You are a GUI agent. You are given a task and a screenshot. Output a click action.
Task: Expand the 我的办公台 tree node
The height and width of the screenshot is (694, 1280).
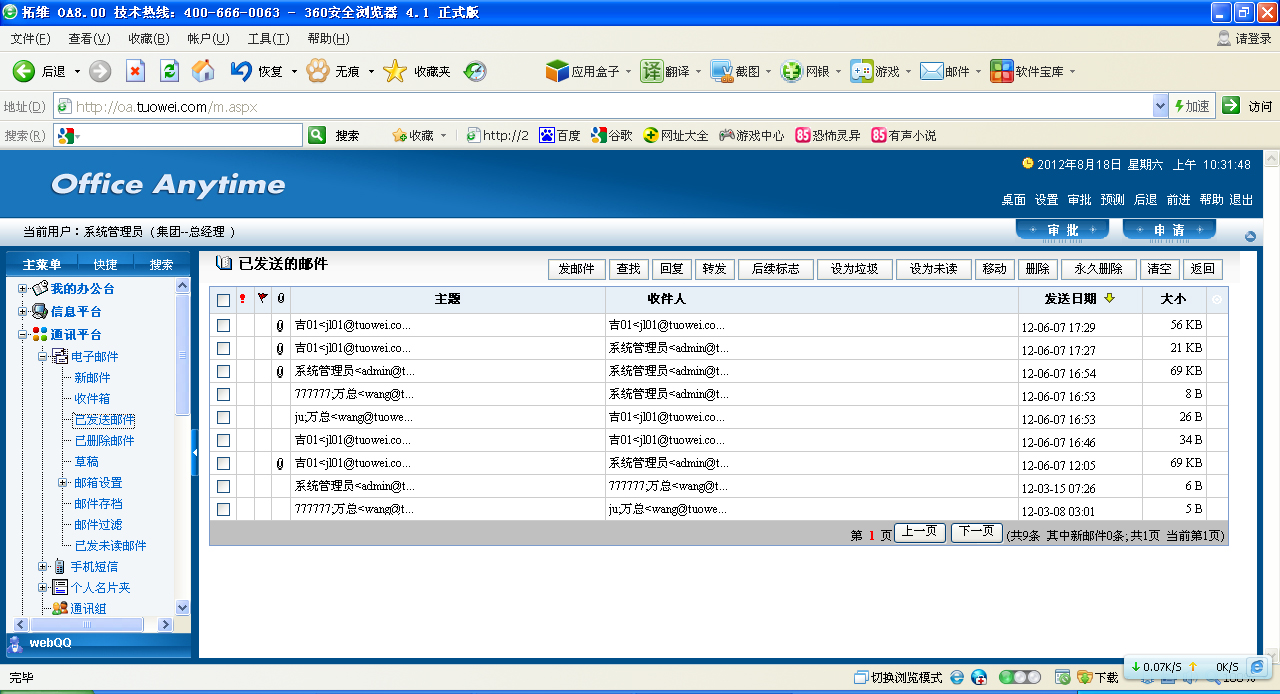(x=23, y=289)
